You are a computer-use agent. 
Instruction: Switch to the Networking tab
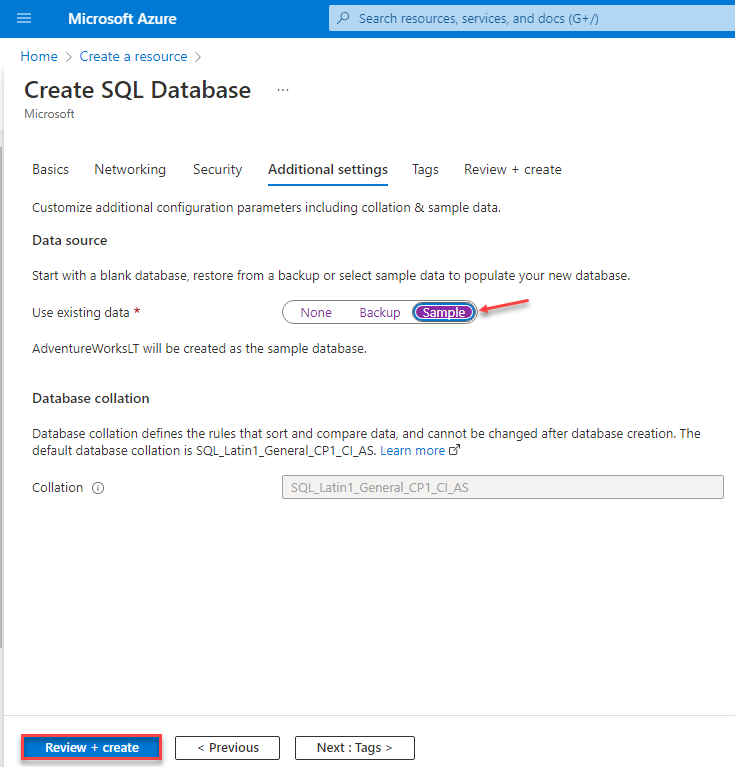(130, 169)
